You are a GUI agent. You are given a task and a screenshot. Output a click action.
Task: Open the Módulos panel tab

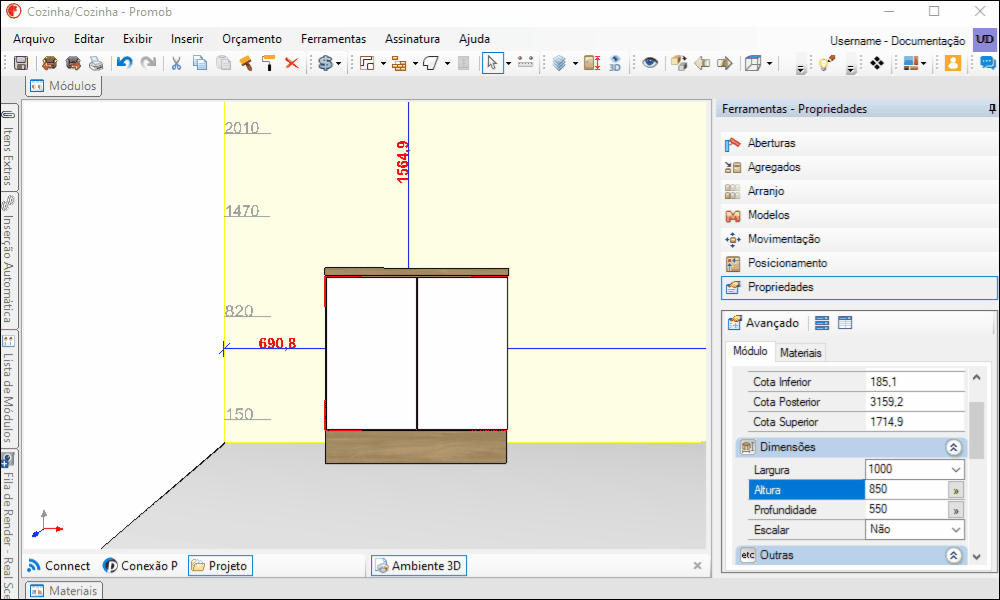click(64, 86)
